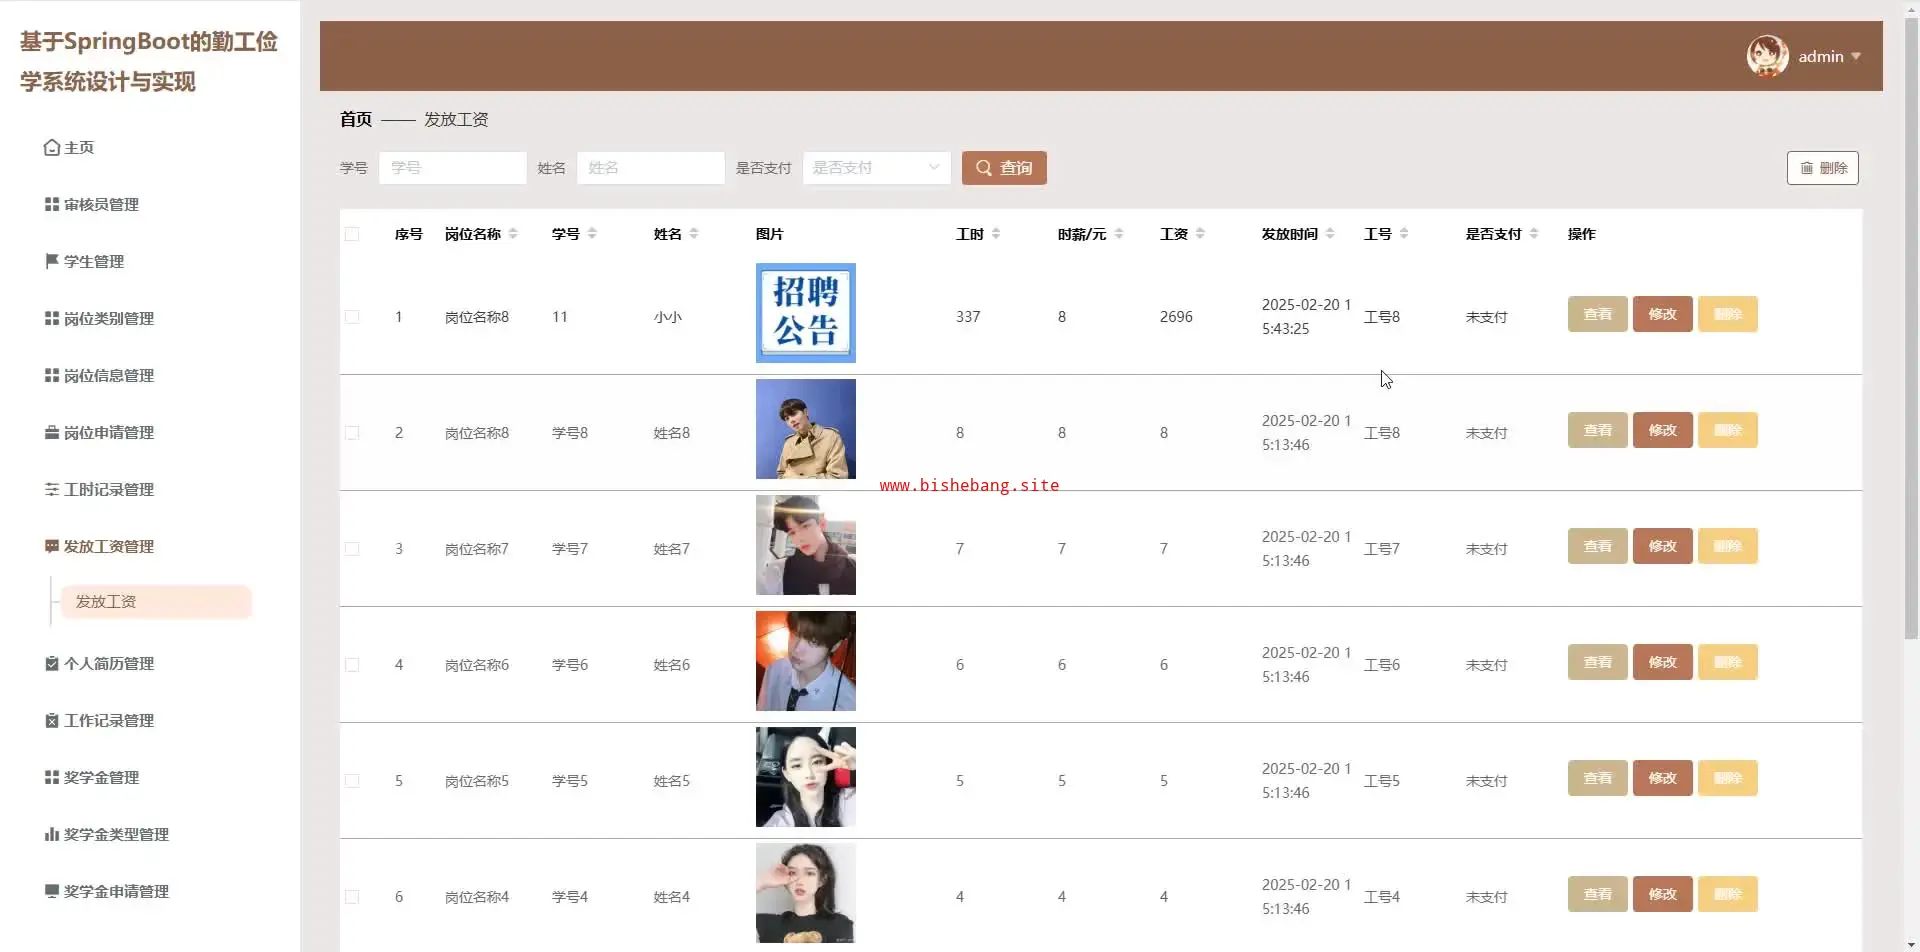Click 修改 button for row 2 姓名8
Screen dimensions: 1920x952
tap(1662, 430)
